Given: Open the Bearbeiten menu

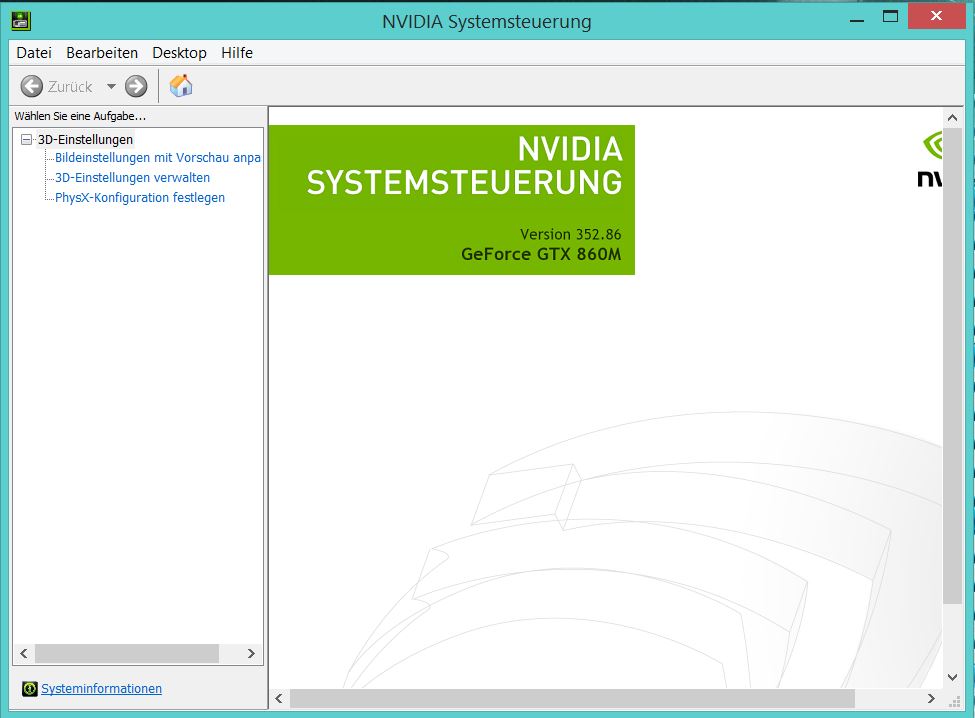Looking at the screenshot, I should tap(102, 53).
